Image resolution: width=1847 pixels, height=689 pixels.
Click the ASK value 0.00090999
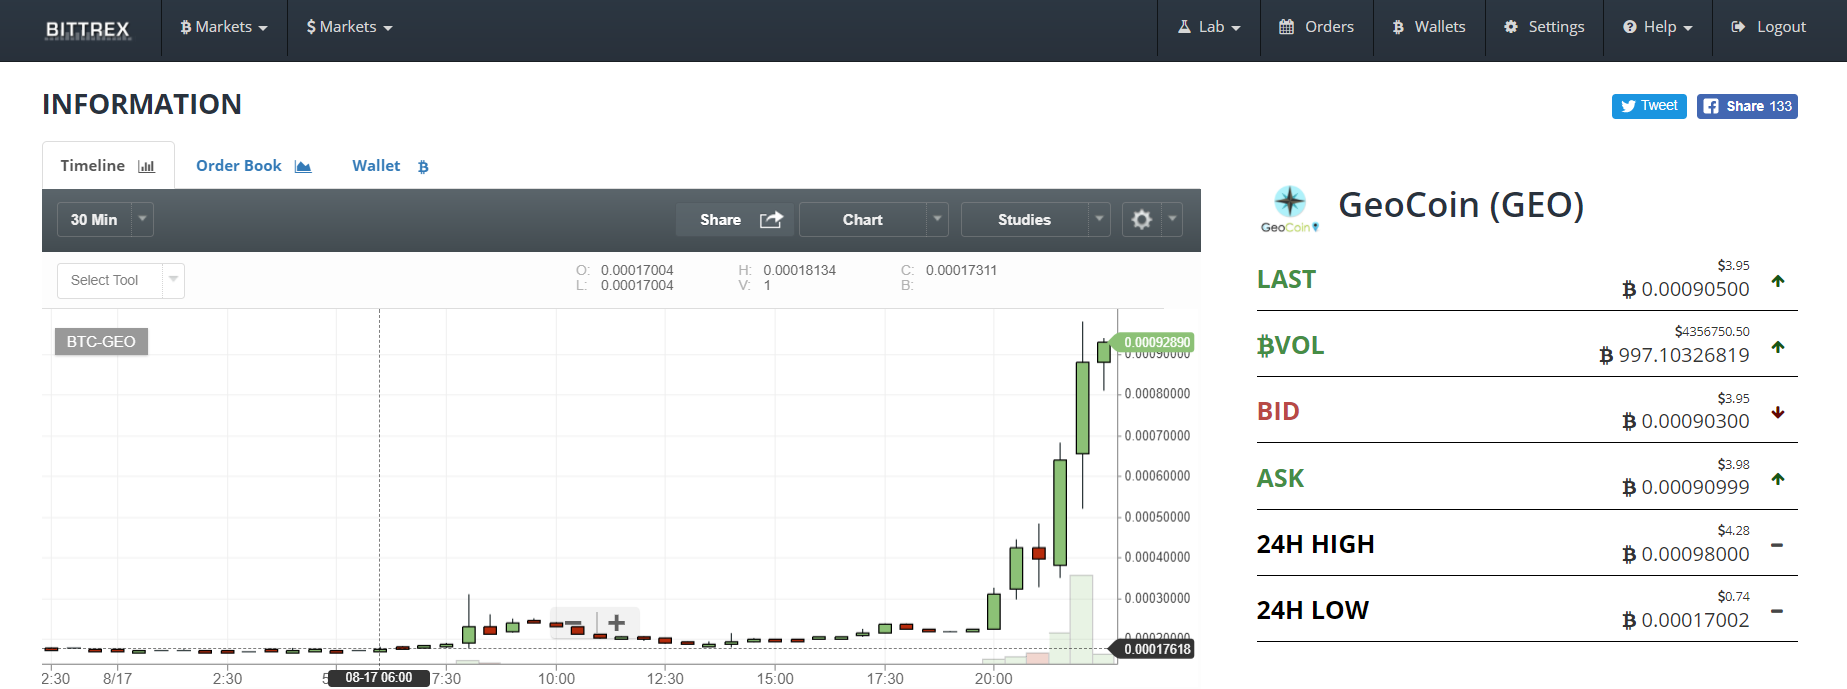1686,487
